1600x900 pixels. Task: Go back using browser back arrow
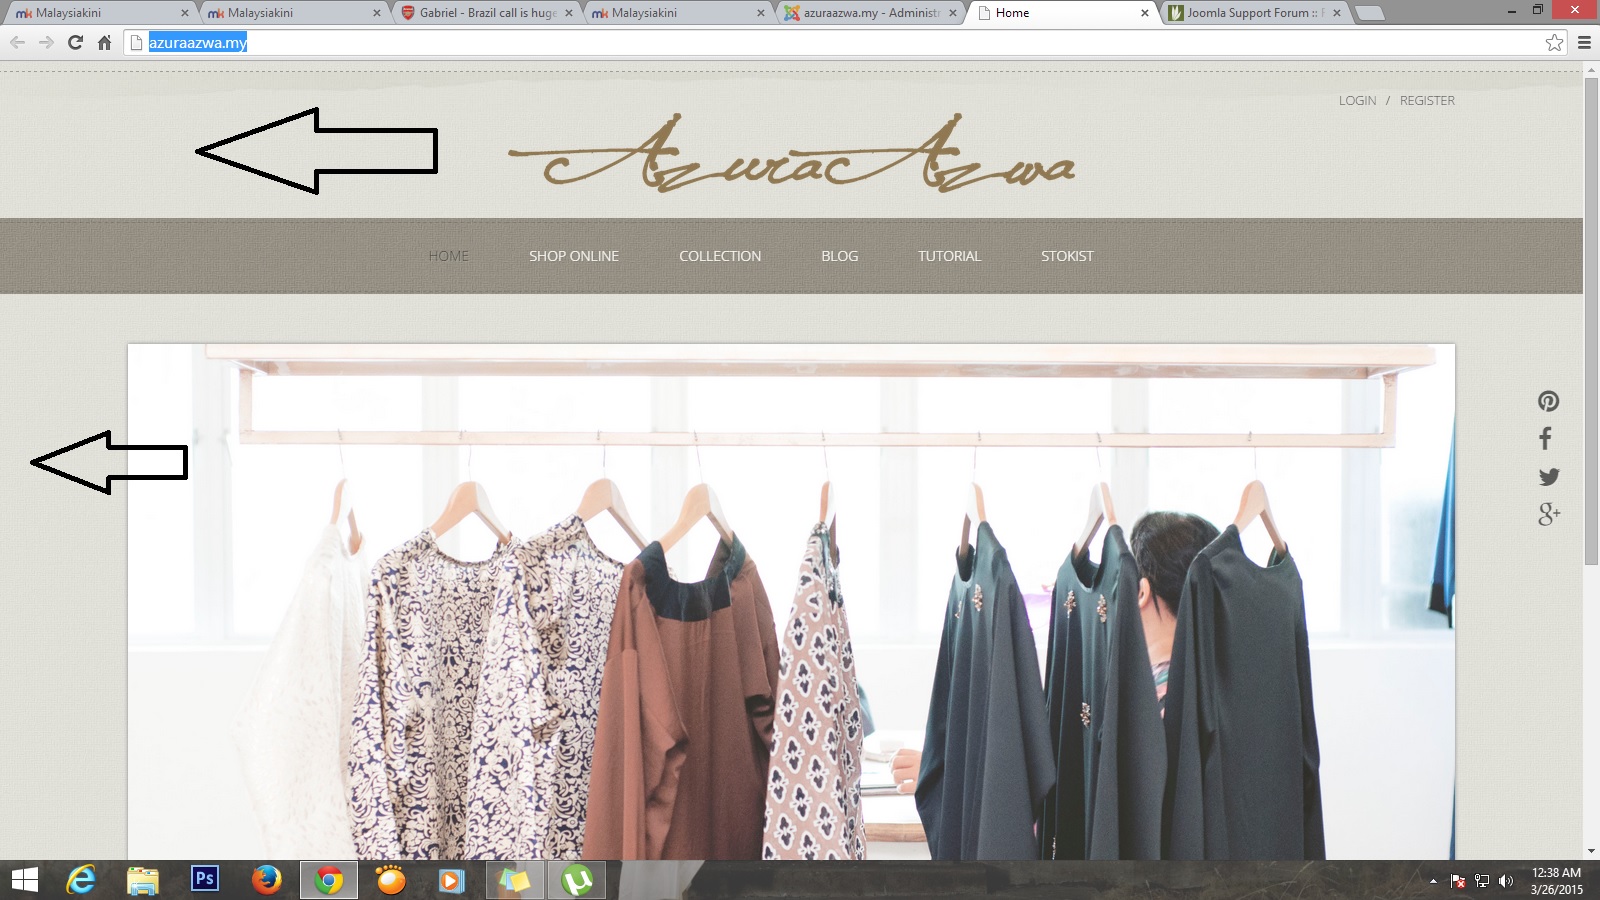coord(17,42)
